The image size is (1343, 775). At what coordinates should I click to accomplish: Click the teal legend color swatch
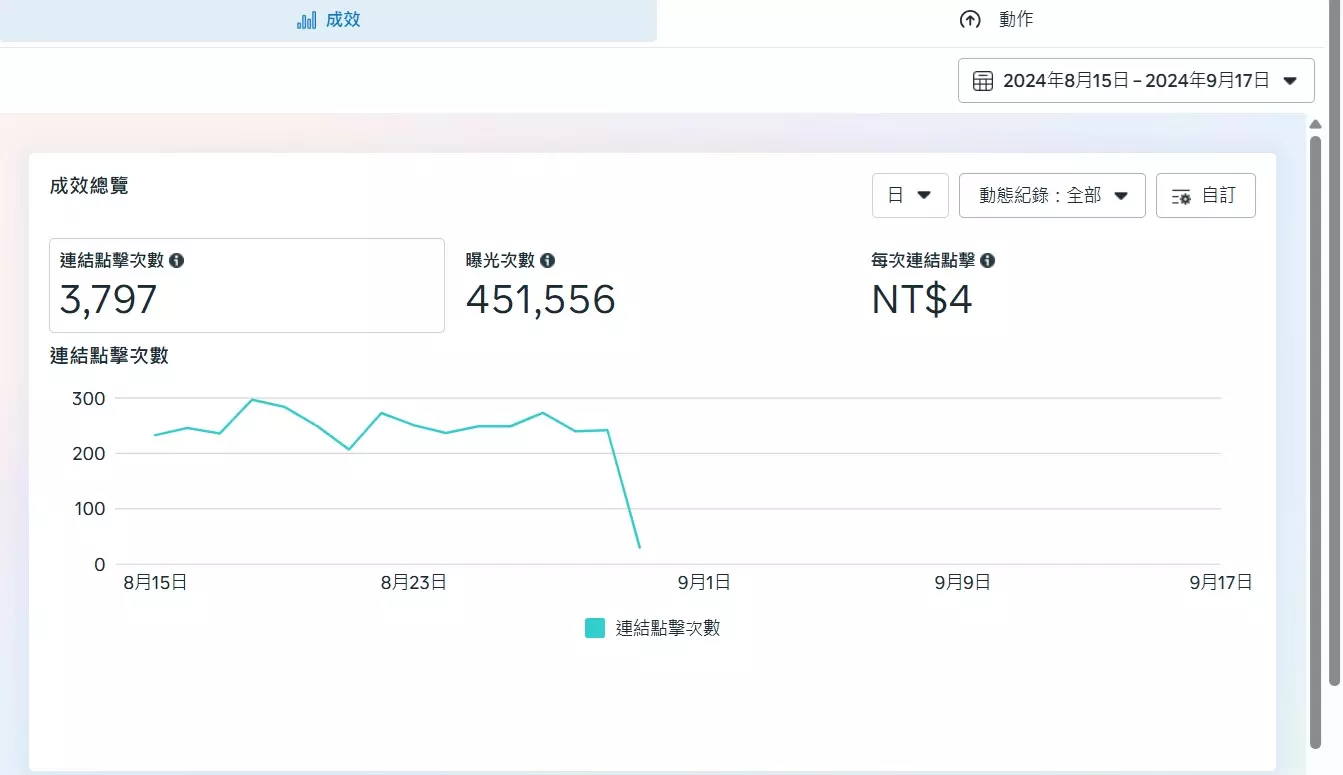[595, 628]
